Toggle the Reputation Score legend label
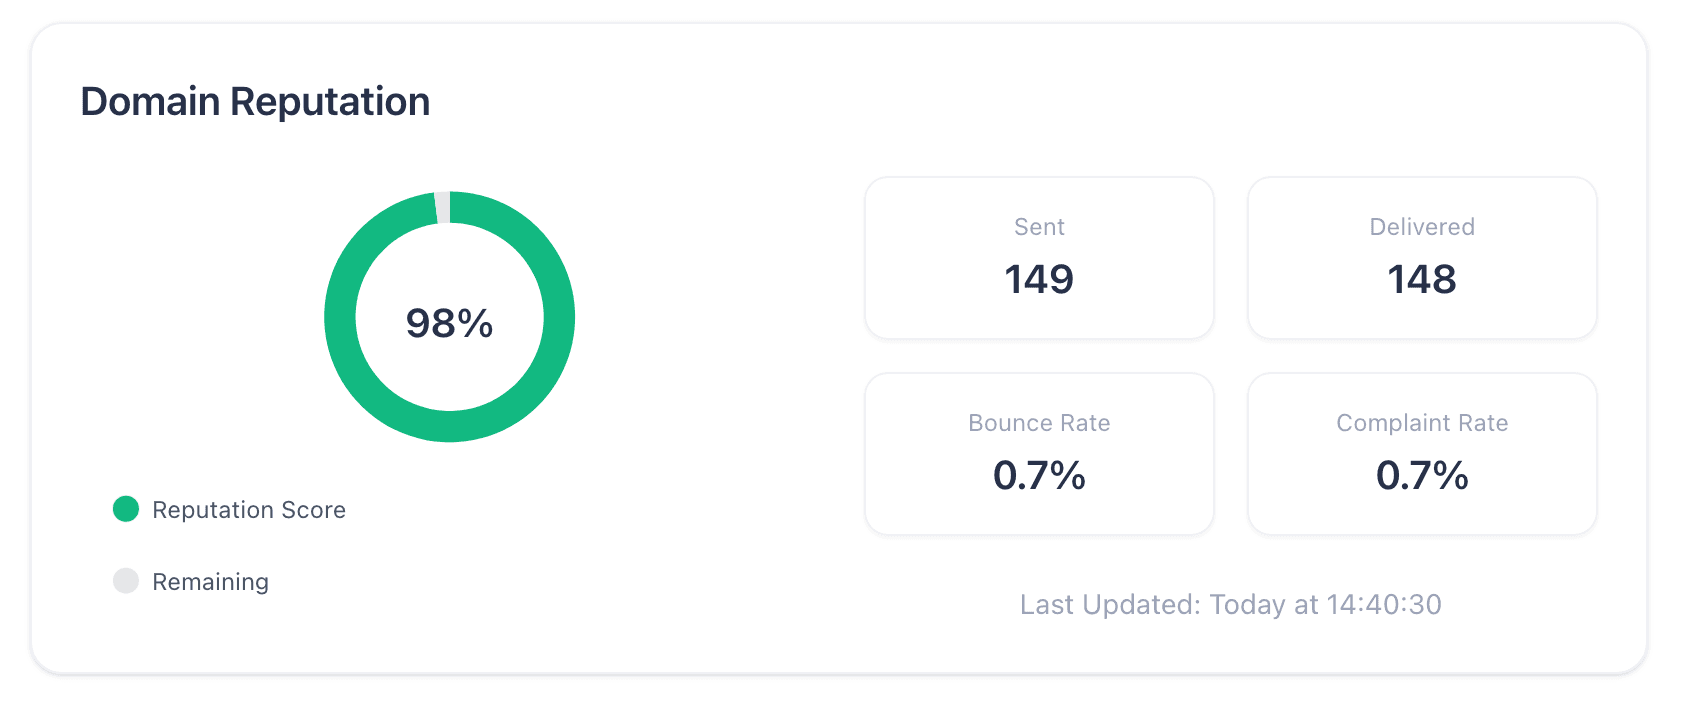This screenshot has height=718, width=1688. [x=249, y=510]
